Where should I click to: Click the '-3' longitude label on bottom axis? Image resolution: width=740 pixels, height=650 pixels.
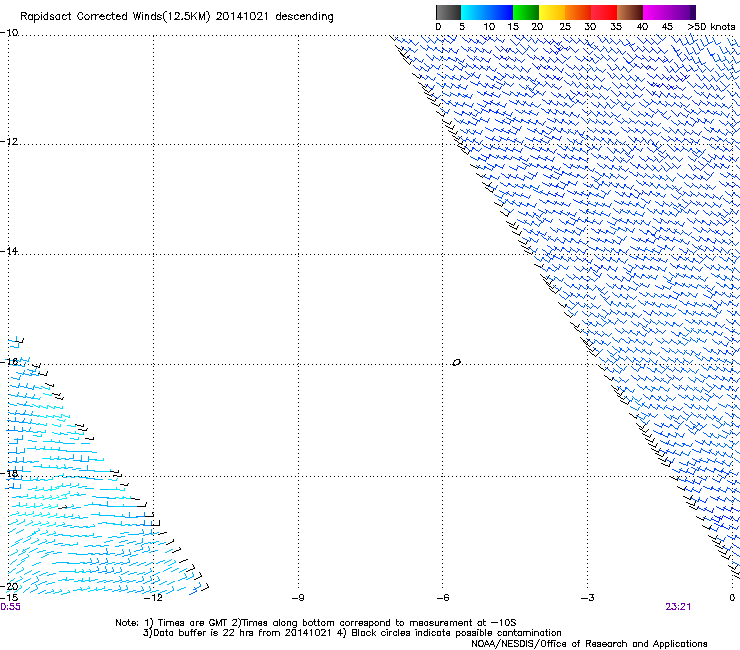click(x=587, y=598)
